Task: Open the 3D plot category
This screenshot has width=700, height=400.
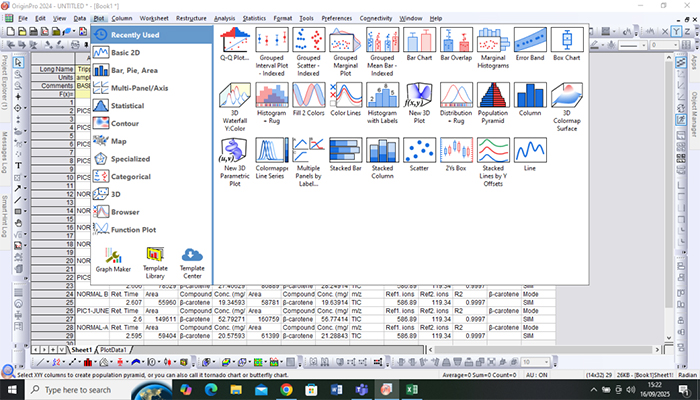Action: pos(152,194)
